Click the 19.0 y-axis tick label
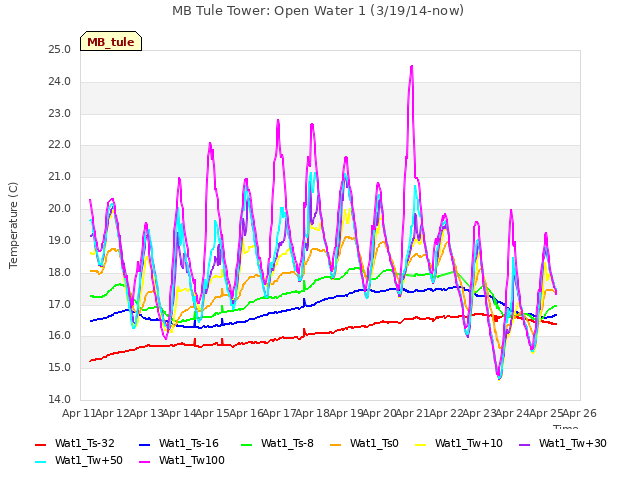Viewport: 640px width, 480px height. [x=60, y=240]
